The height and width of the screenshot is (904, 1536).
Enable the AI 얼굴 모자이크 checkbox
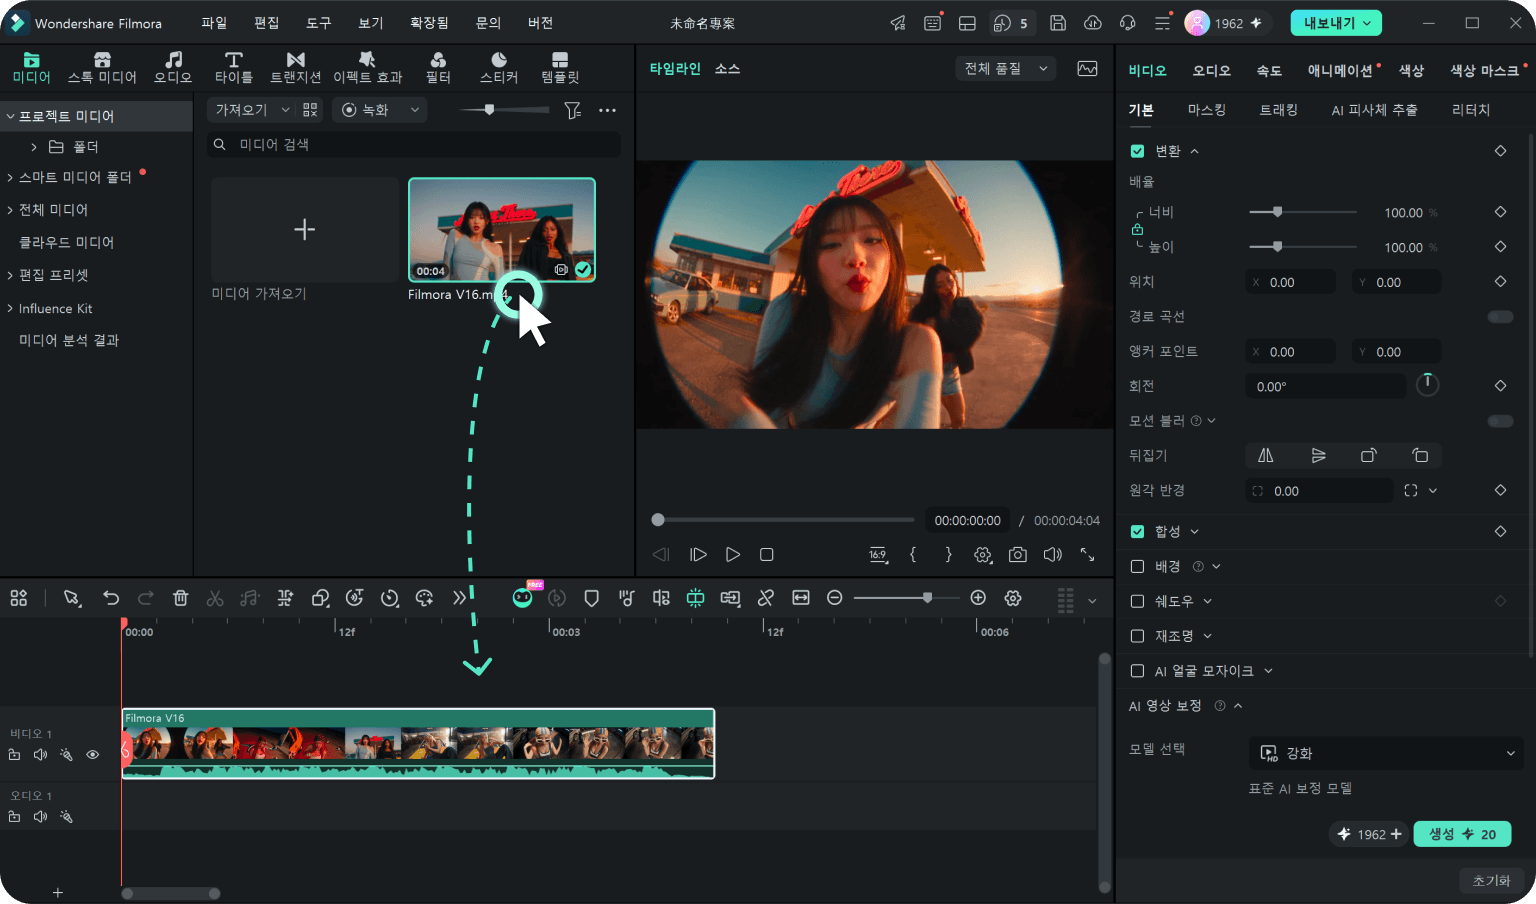pos(1137,671)
